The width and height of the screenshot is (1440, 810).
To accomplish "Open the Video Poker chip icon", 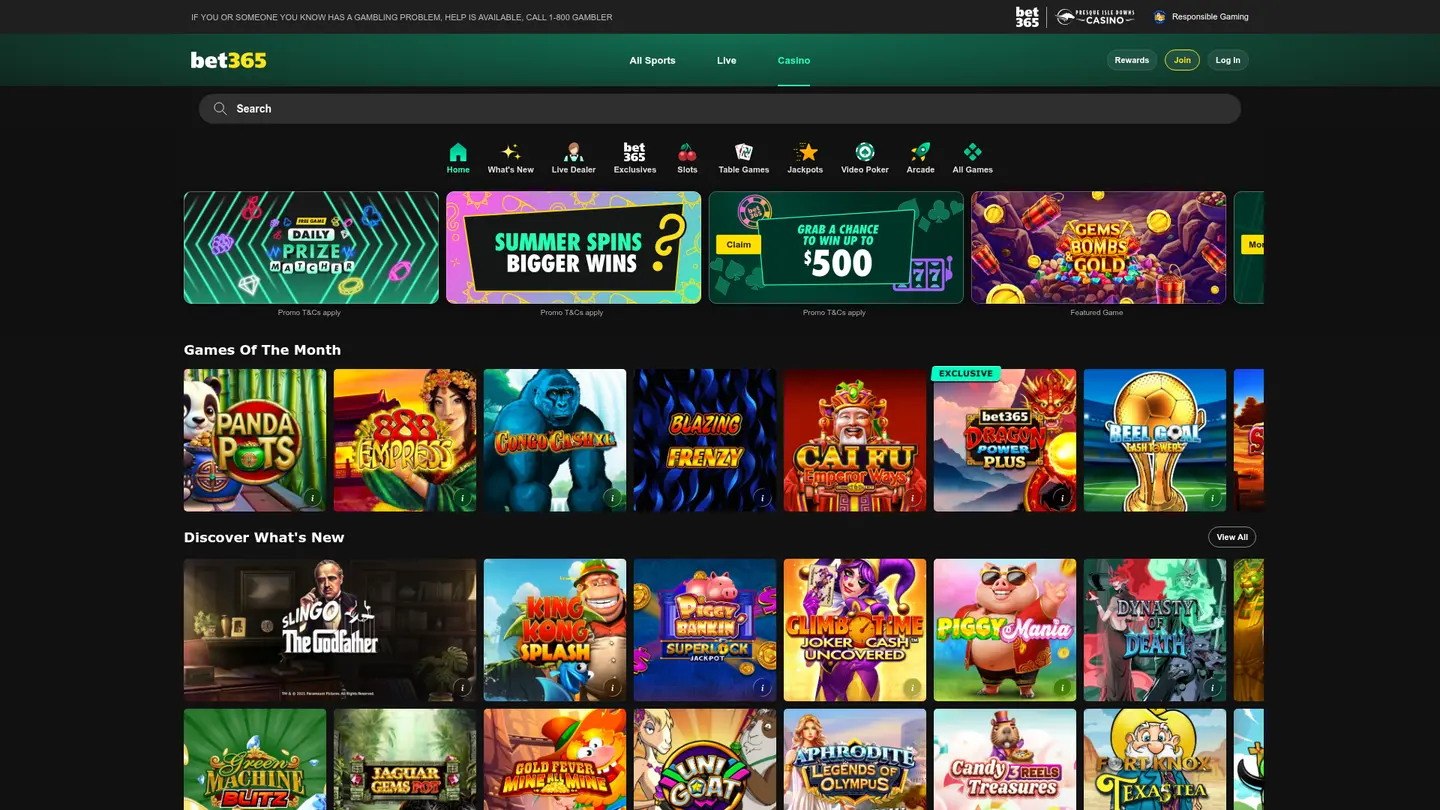I will (865, 152).
